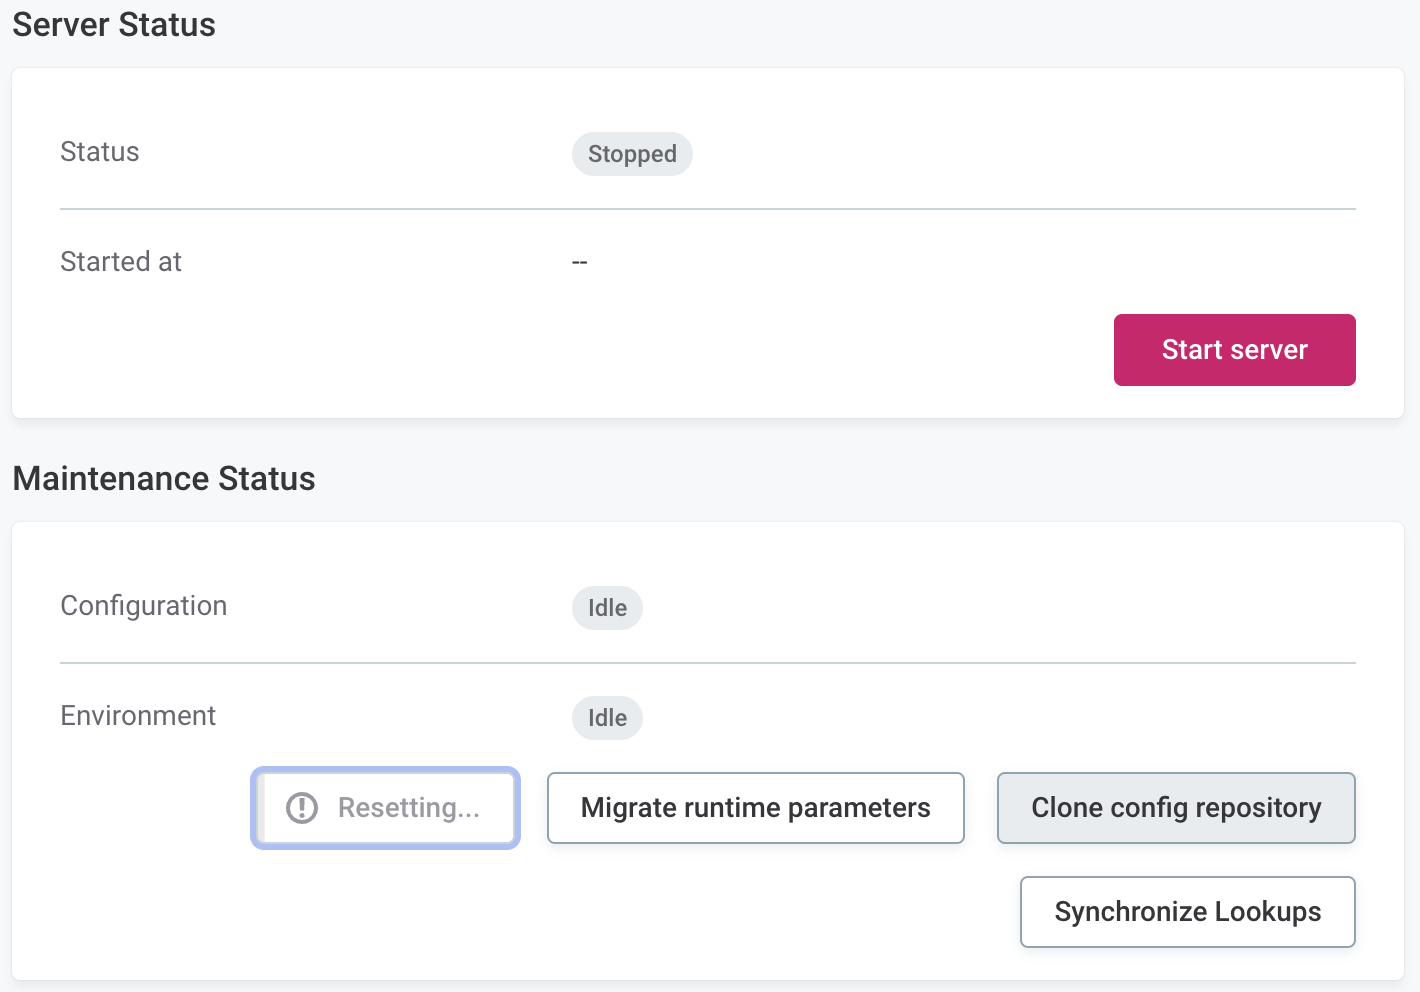Image resolution: width=1420 pixels, height=992 pixels.
Task: Click the Synchronize Lookups button
Action: pos(1187,911)
